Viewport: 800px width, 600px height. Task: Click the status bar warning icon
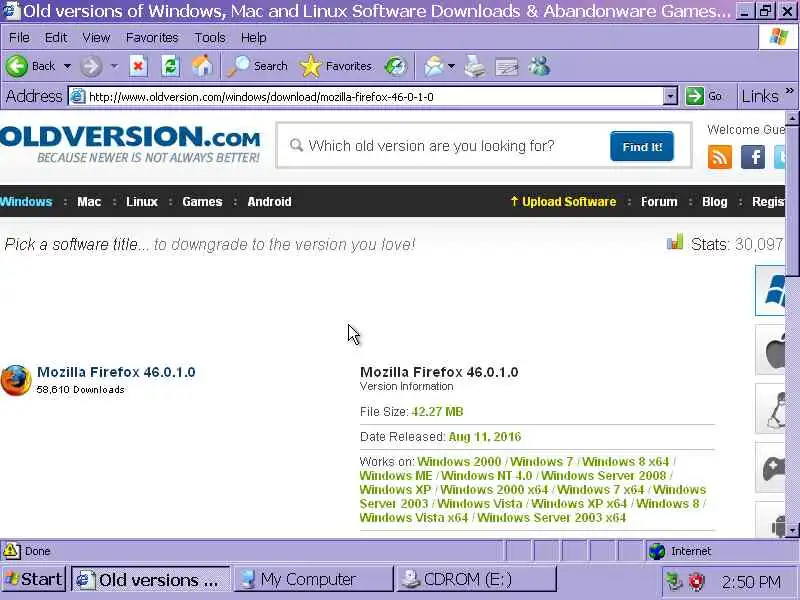[11, 551]
